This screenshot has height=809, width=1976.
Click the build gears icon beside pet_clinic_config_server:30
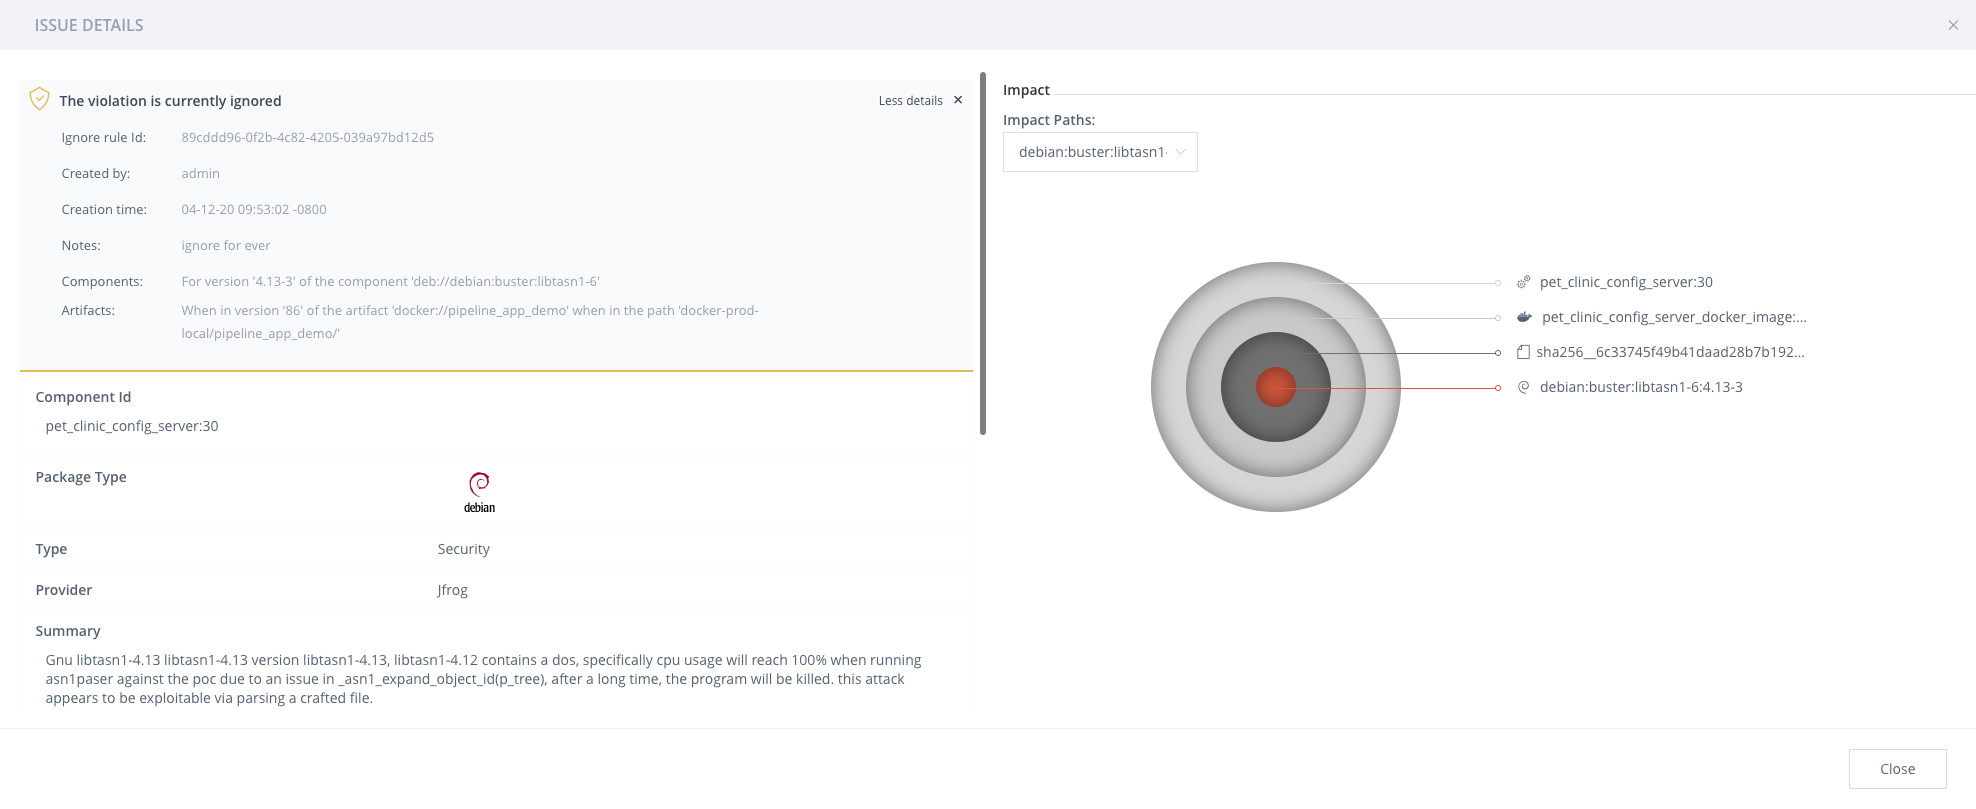click(1523, 283)
